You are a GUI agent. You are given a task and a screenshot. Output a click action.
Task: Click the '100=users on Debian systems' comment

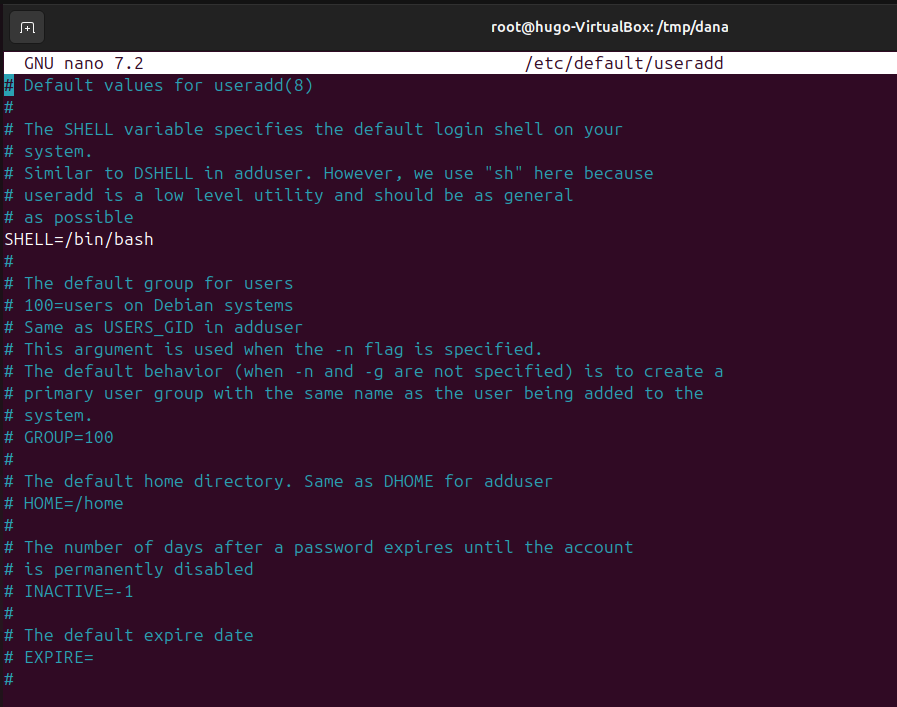[x=158, y=305]
